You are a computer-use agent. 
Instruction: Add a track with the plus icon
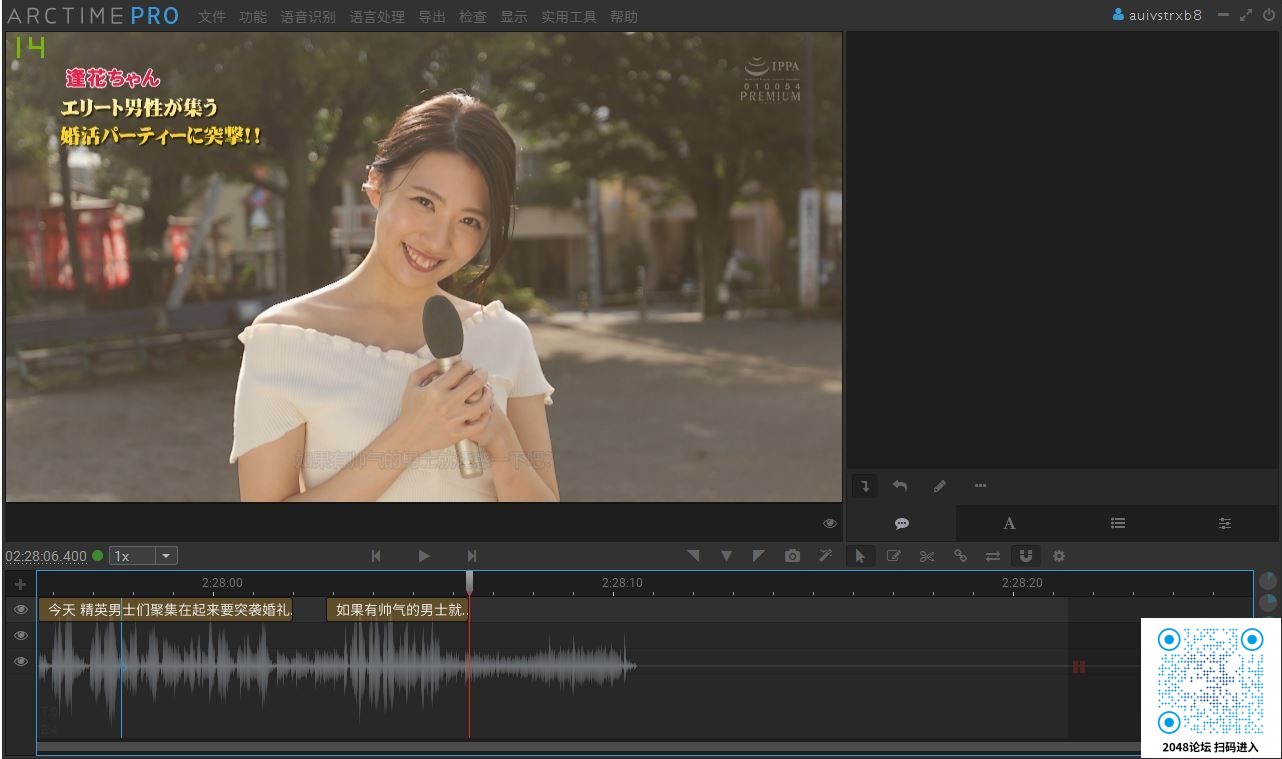(x=20, y=584)
